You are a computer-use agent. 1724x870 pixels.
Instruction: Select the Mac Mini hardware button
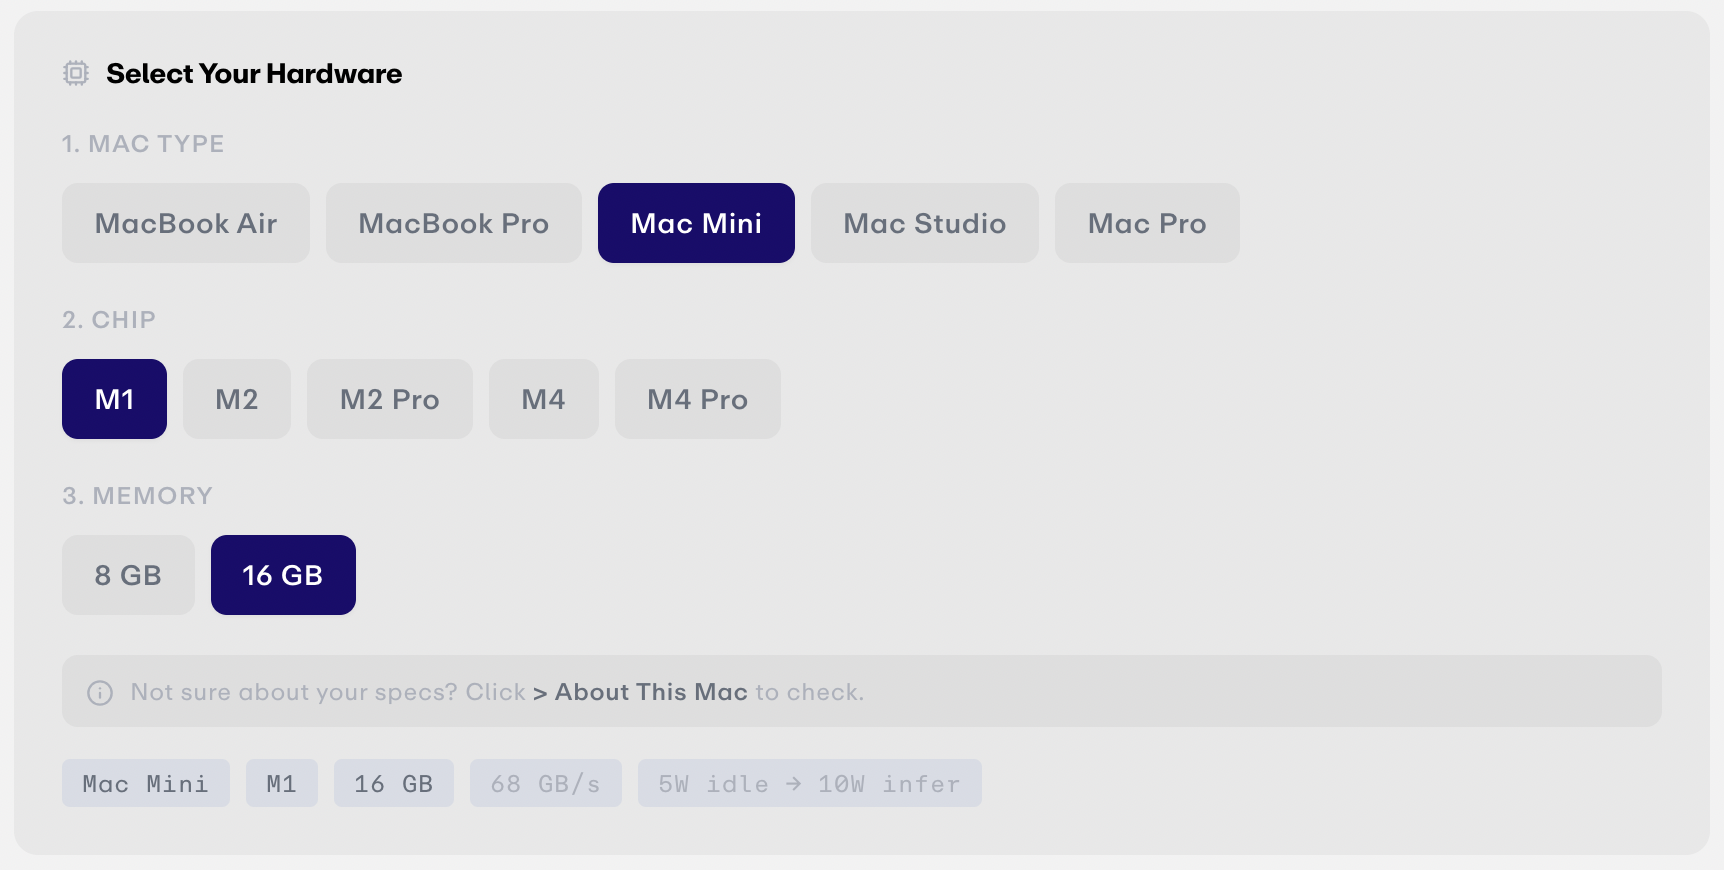(x=696, y=223)
